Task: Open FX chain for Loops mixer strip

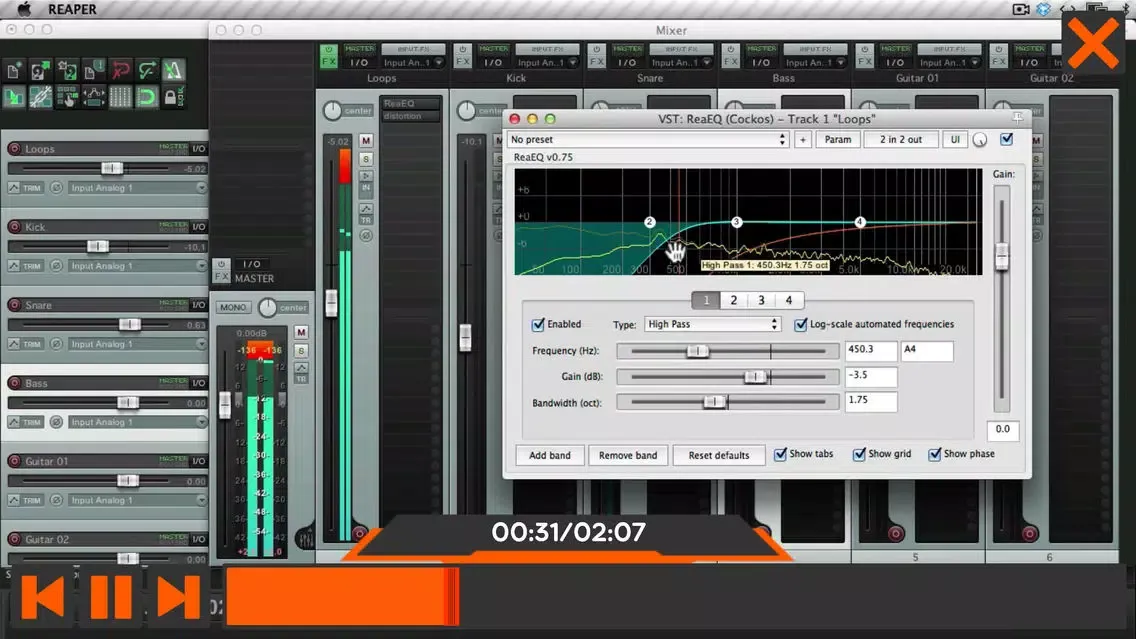Action: pyautogui.click(x=328, y=62)
